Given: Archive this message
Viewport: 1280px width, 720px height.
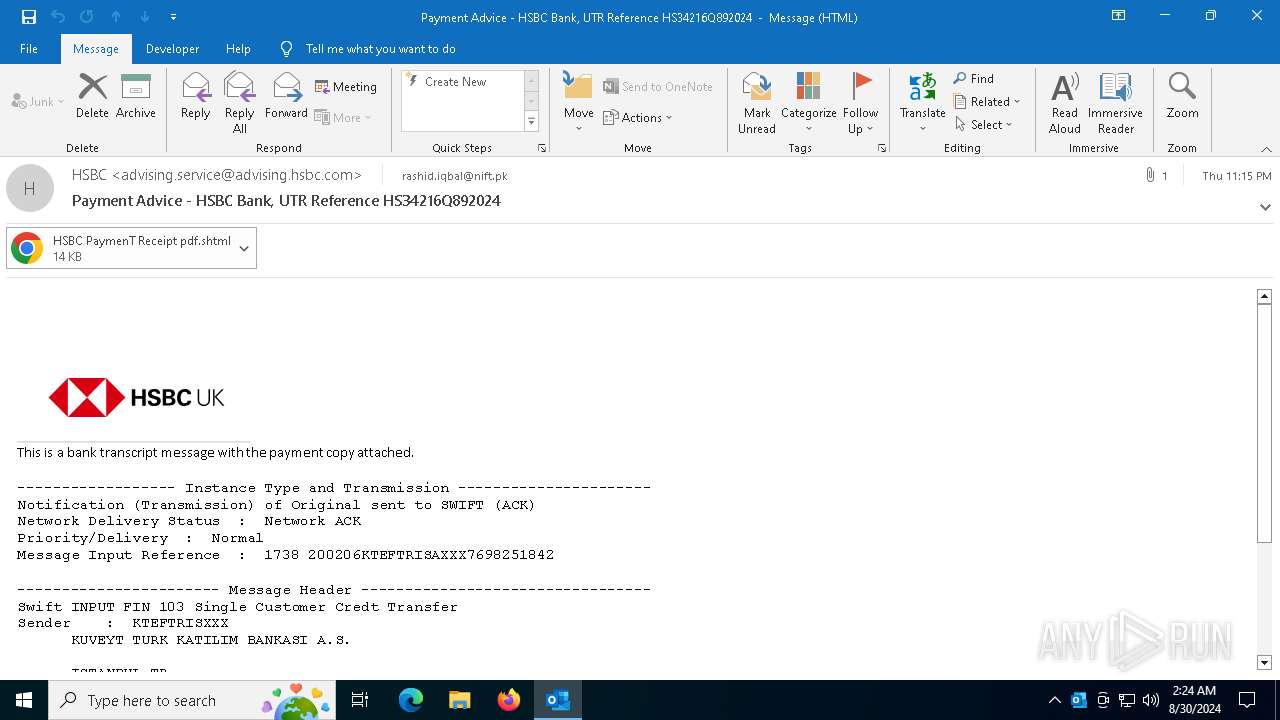Looking at the screenshot, I should point(136,96).
